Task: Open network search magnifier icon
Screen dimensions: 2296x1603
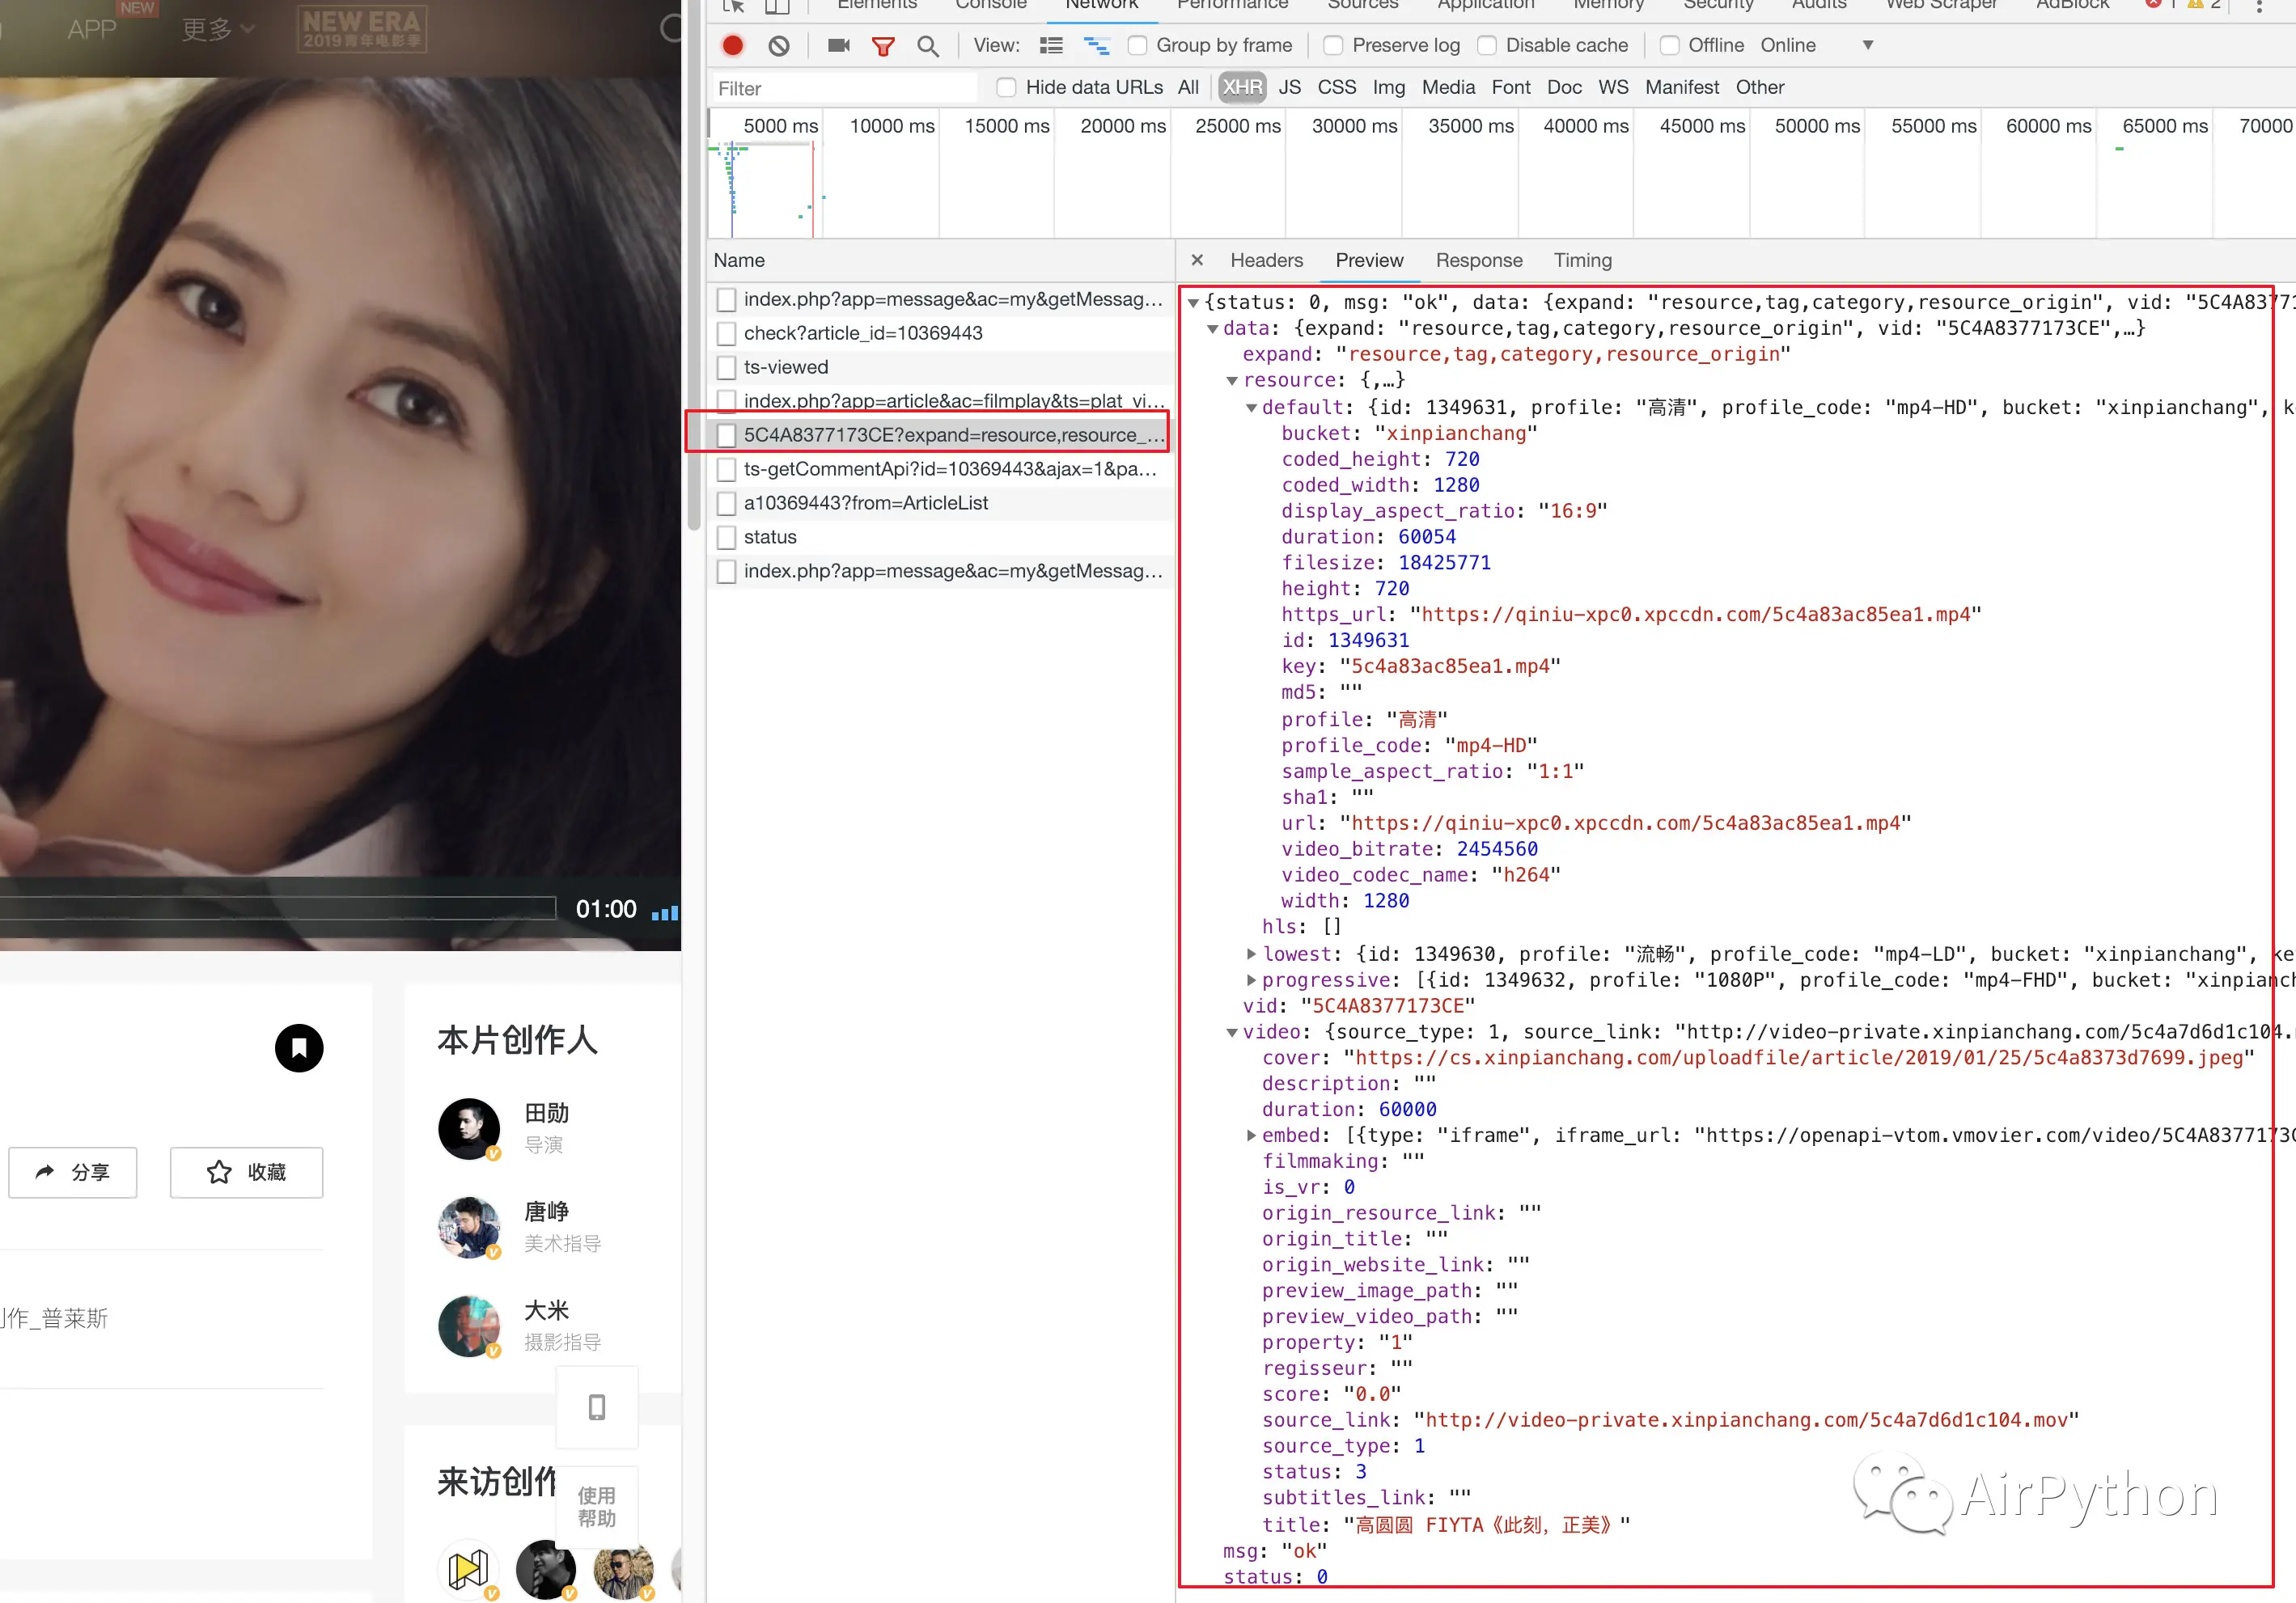Action: 928,46
